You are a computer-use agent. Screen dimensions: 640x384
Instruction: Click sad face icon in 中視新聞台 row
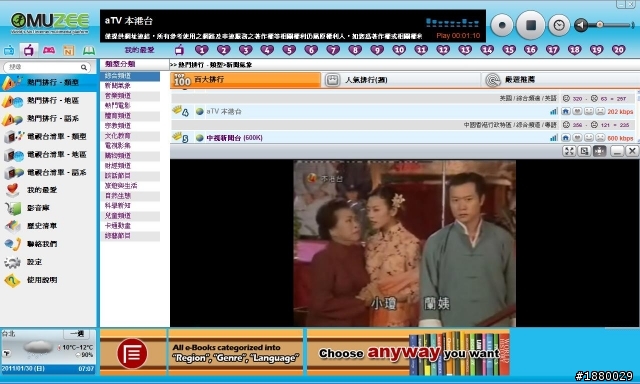[600, 138]
